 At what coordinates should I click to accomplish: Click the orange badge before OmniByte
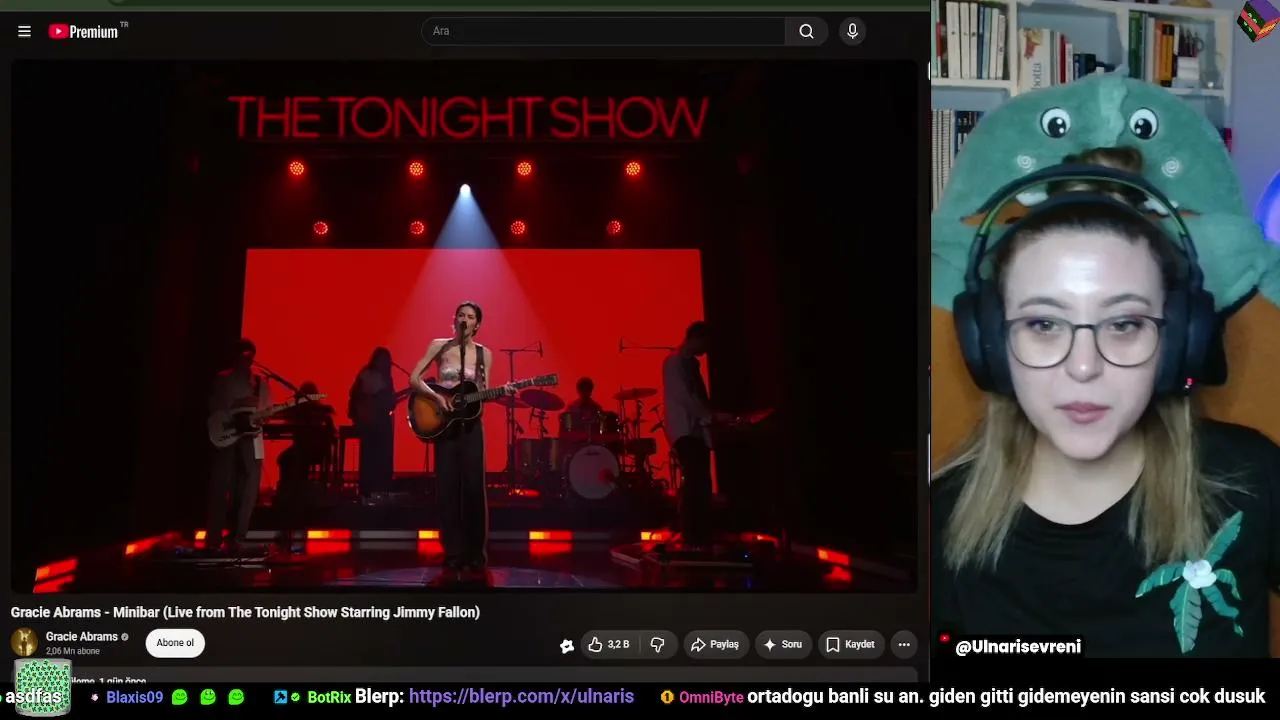pyautogui.click(x=667, y=697)
